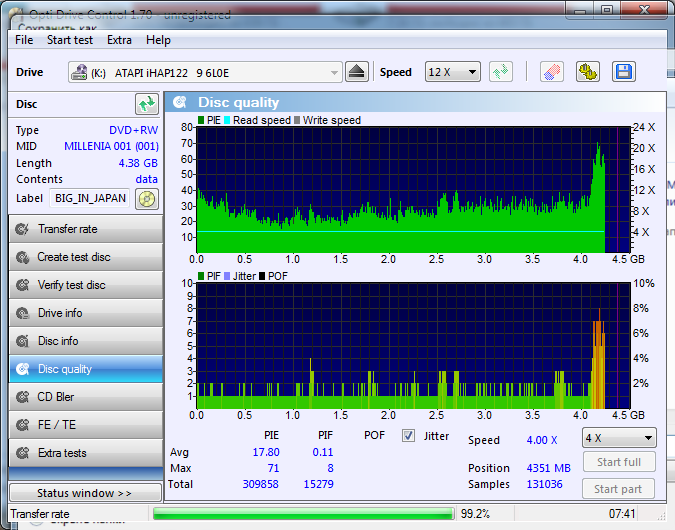This screenshot has width=675, height=530.
Task: Open the File menu
Action: point(24,40)
